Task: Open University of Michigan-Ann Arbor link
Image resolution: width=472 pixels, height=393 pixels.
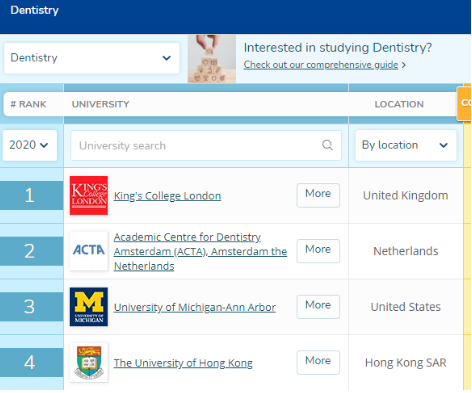Action: tap(195, 307)
